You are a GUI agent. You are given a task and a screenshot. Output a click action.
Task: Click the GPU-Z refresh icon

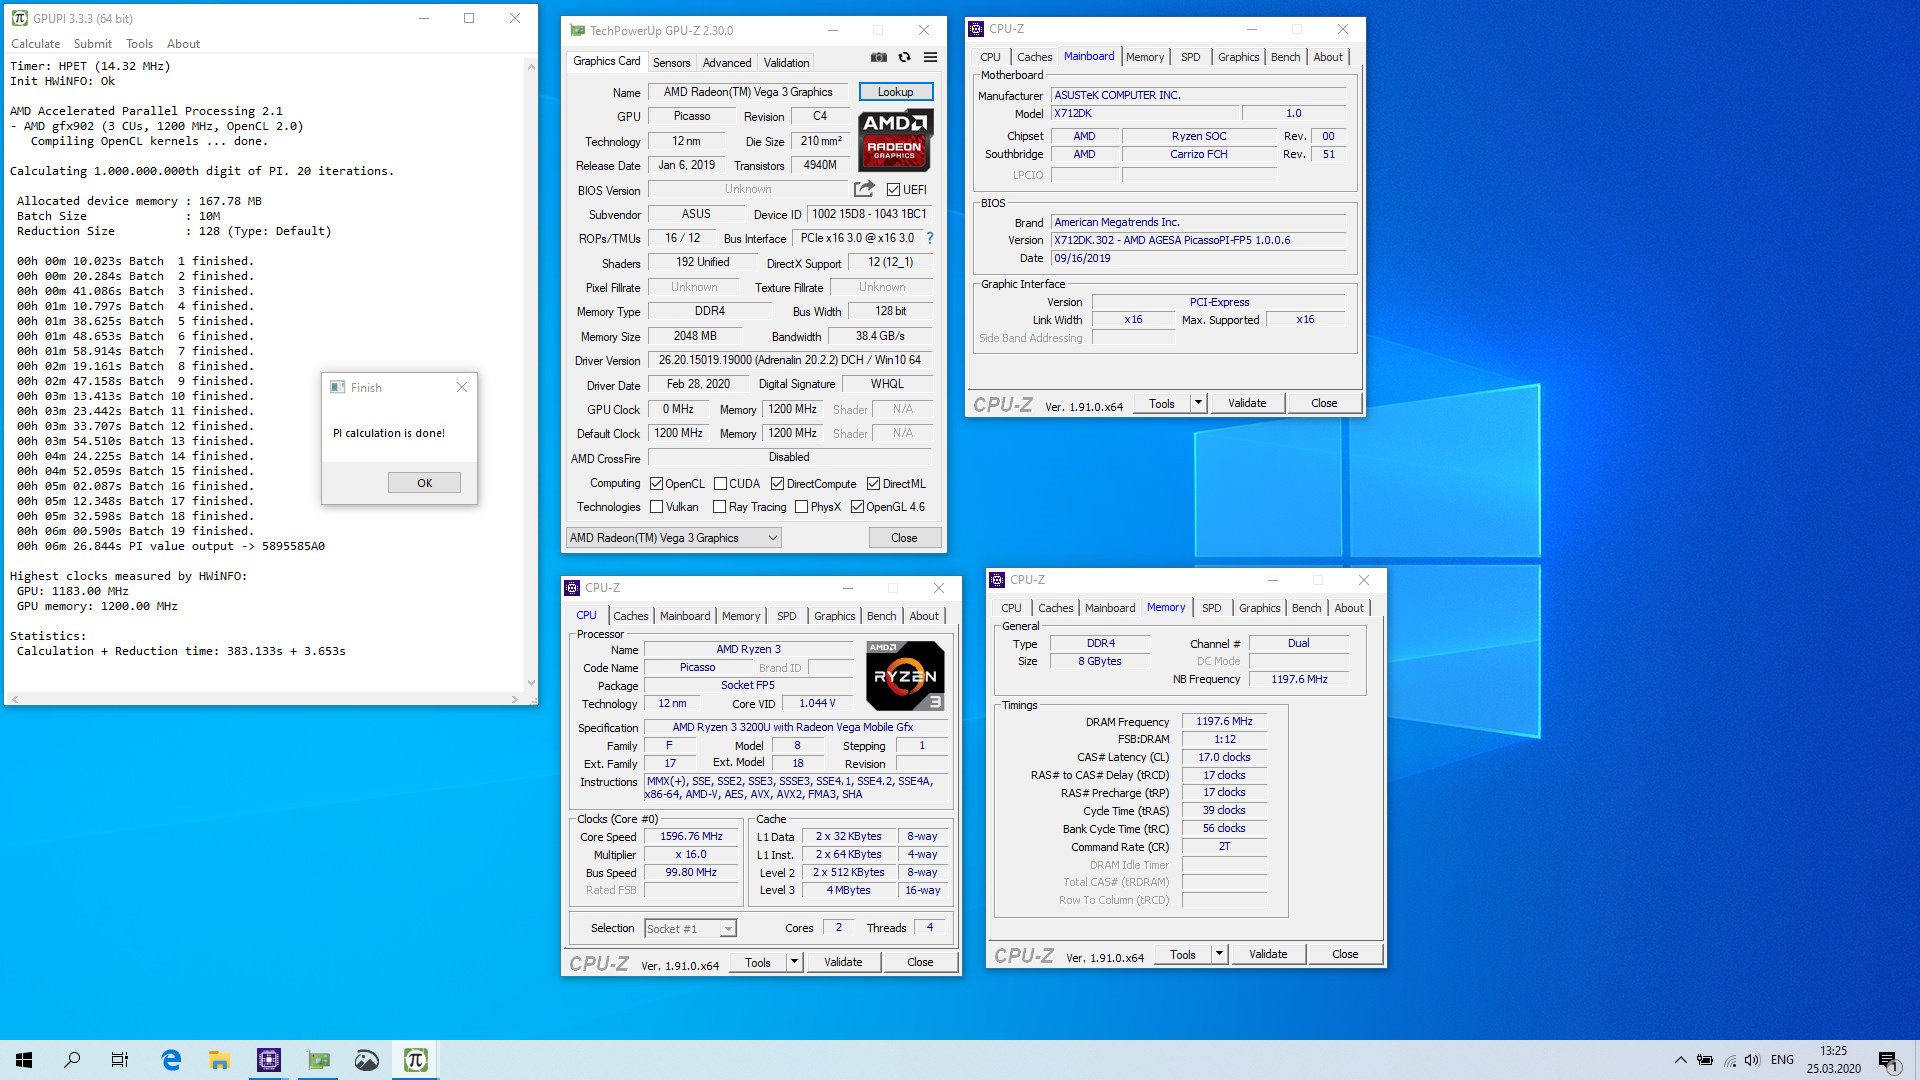tap(904, 58)
